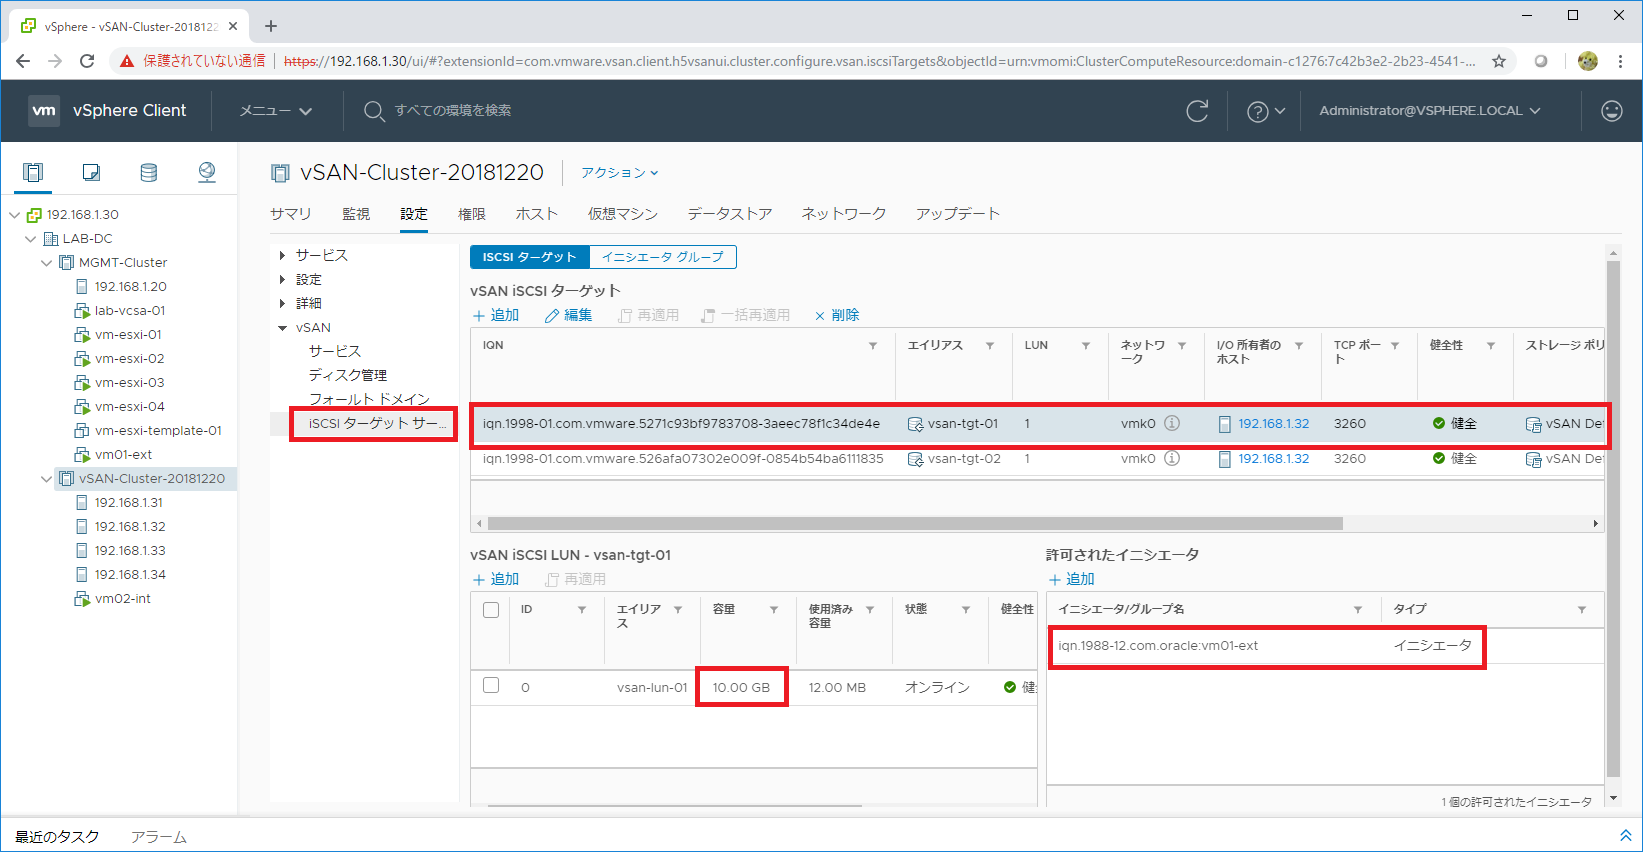Go back in browser
The image size is (1643, 852).
[23, 61]
